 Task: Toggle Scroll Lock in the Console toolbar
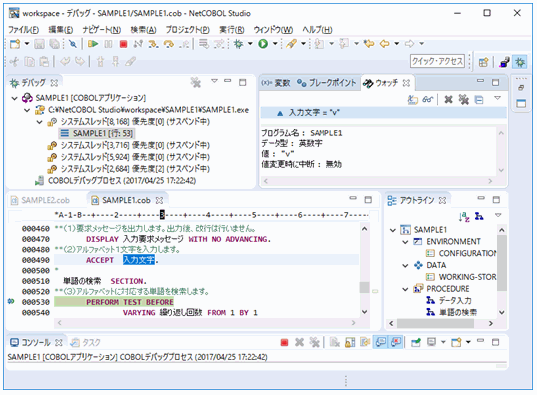tap(350, 342)
